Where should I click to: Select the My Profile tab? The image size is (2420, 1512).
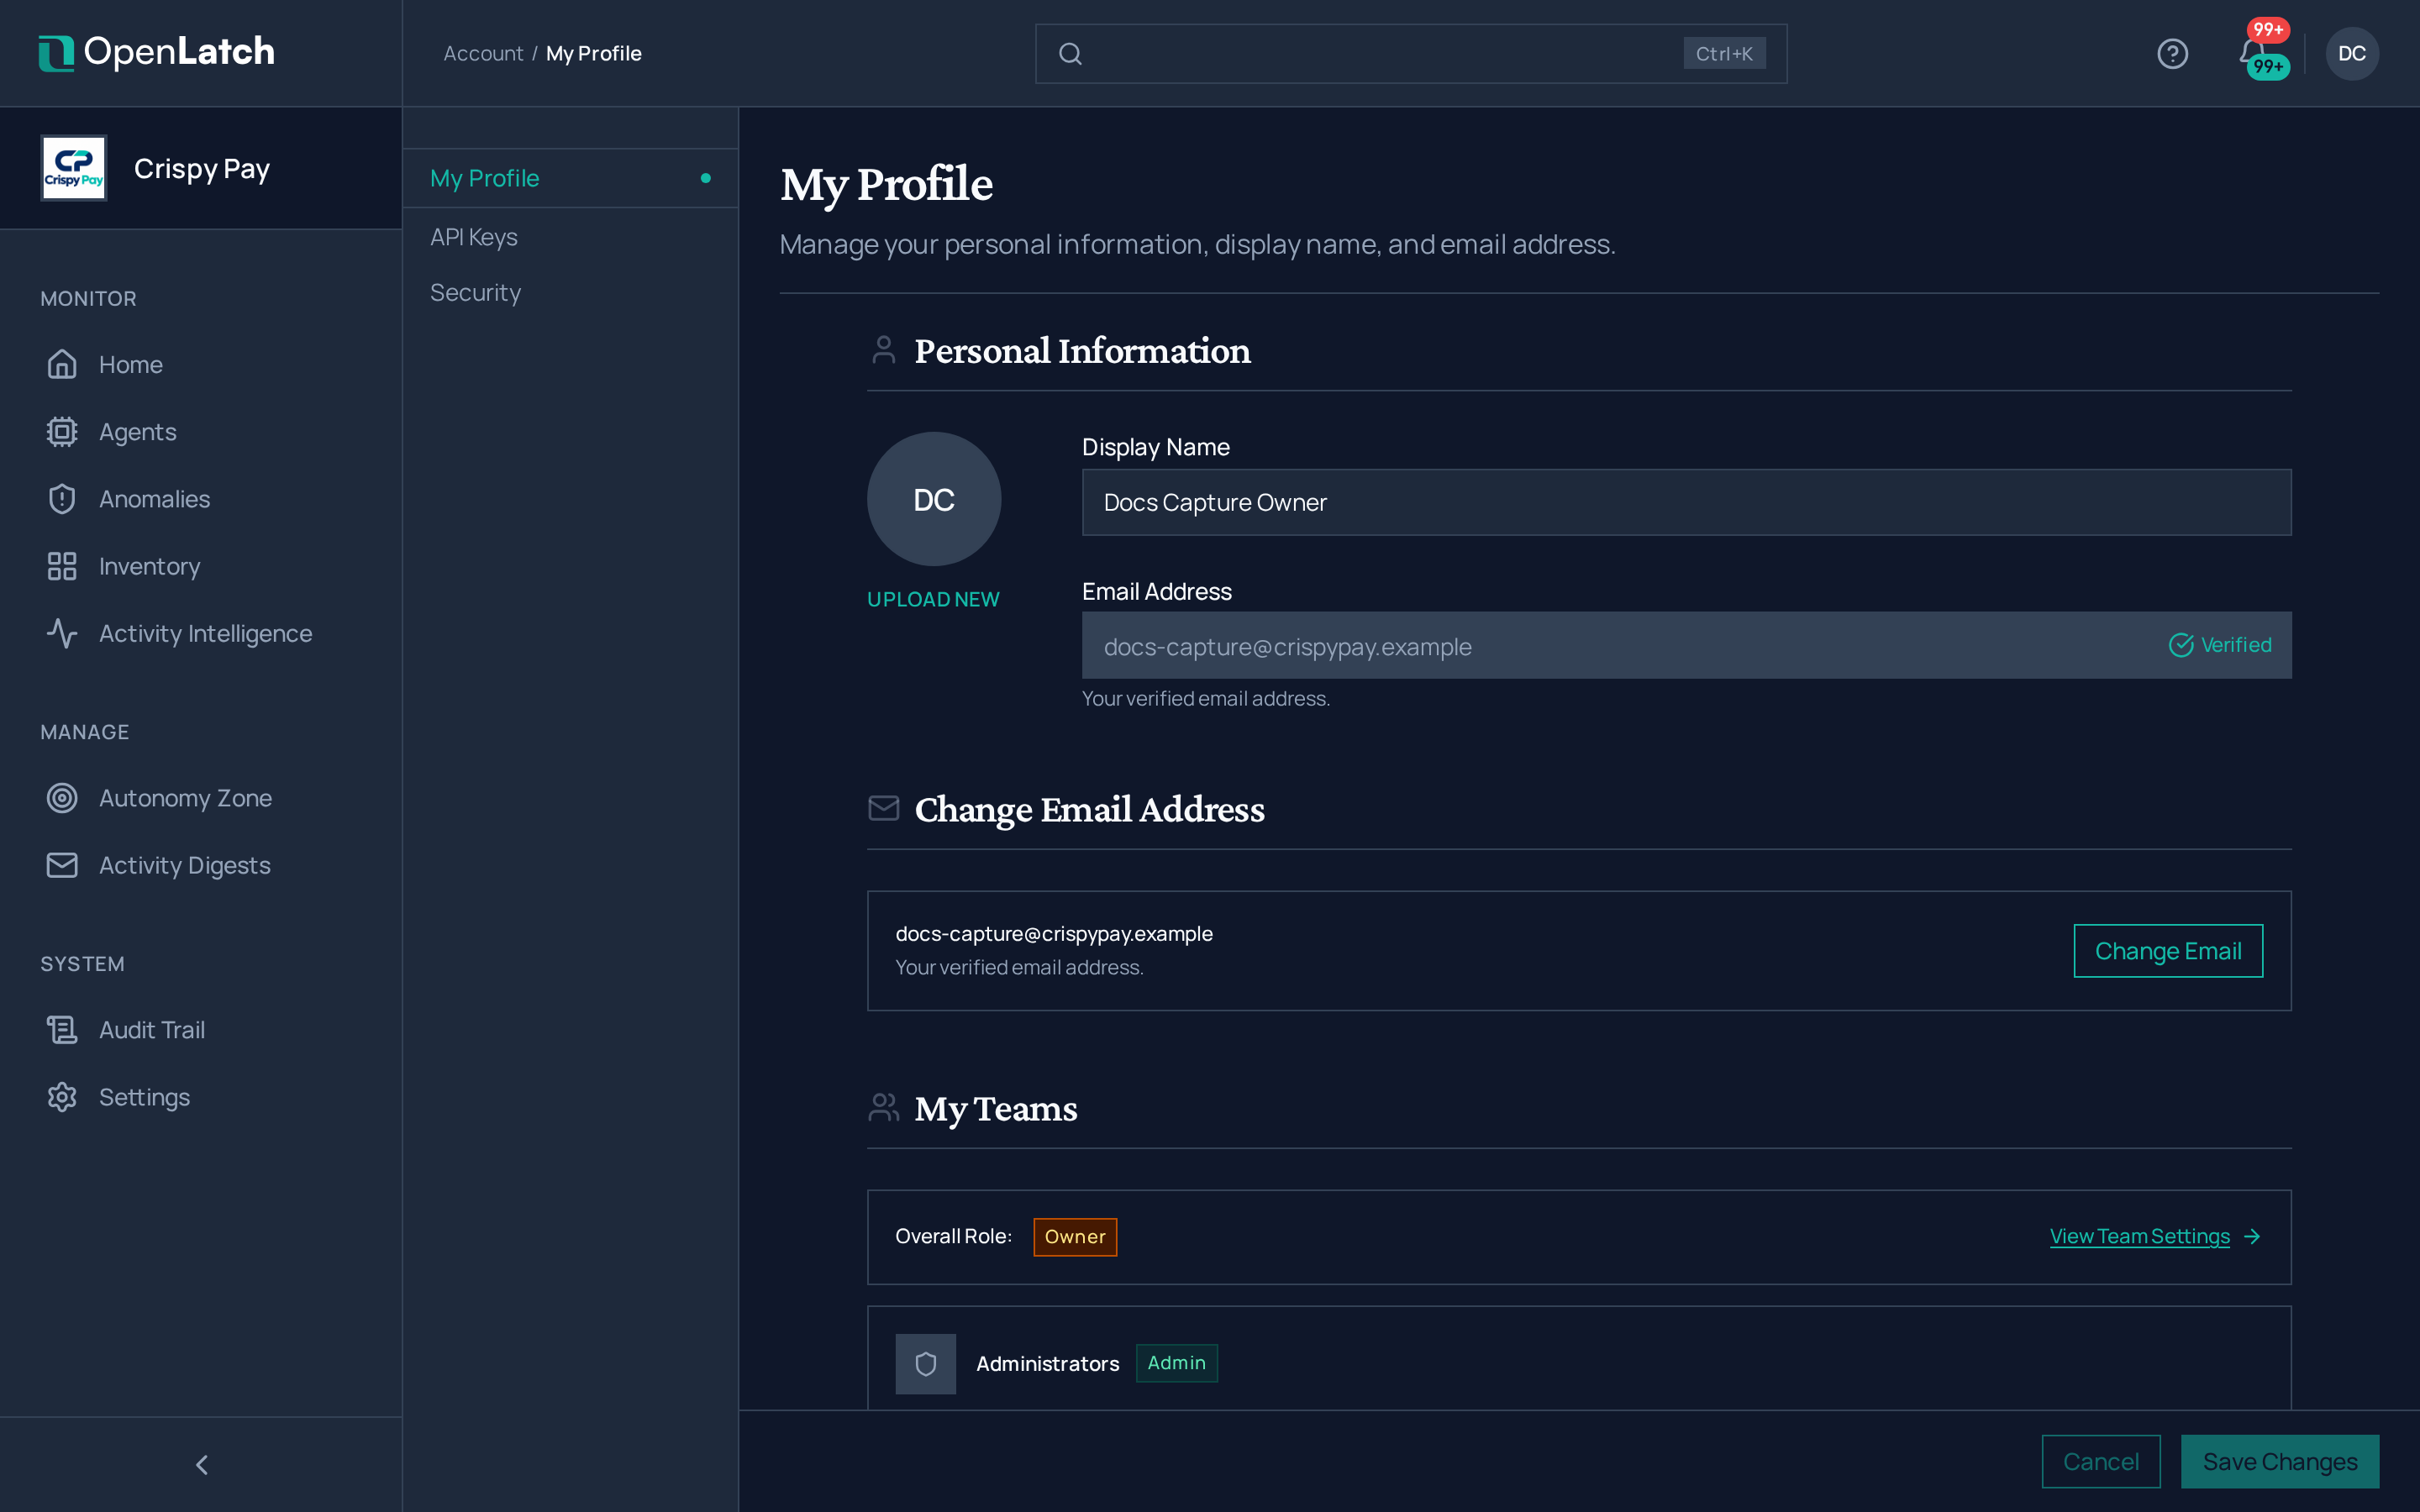[x=570, y=178]
